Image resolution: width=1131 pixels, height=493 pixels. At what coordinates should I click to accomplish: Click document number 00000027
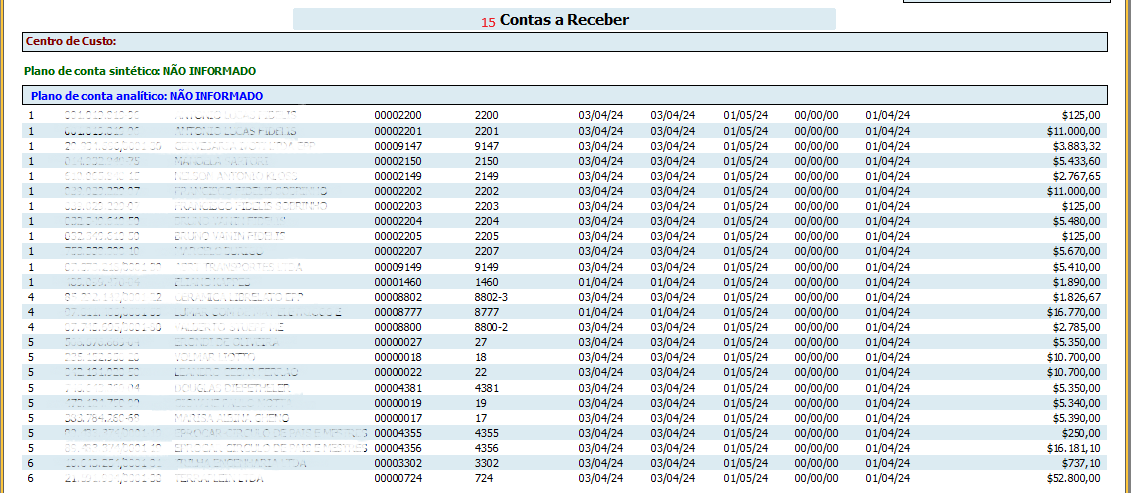point(397,341)
